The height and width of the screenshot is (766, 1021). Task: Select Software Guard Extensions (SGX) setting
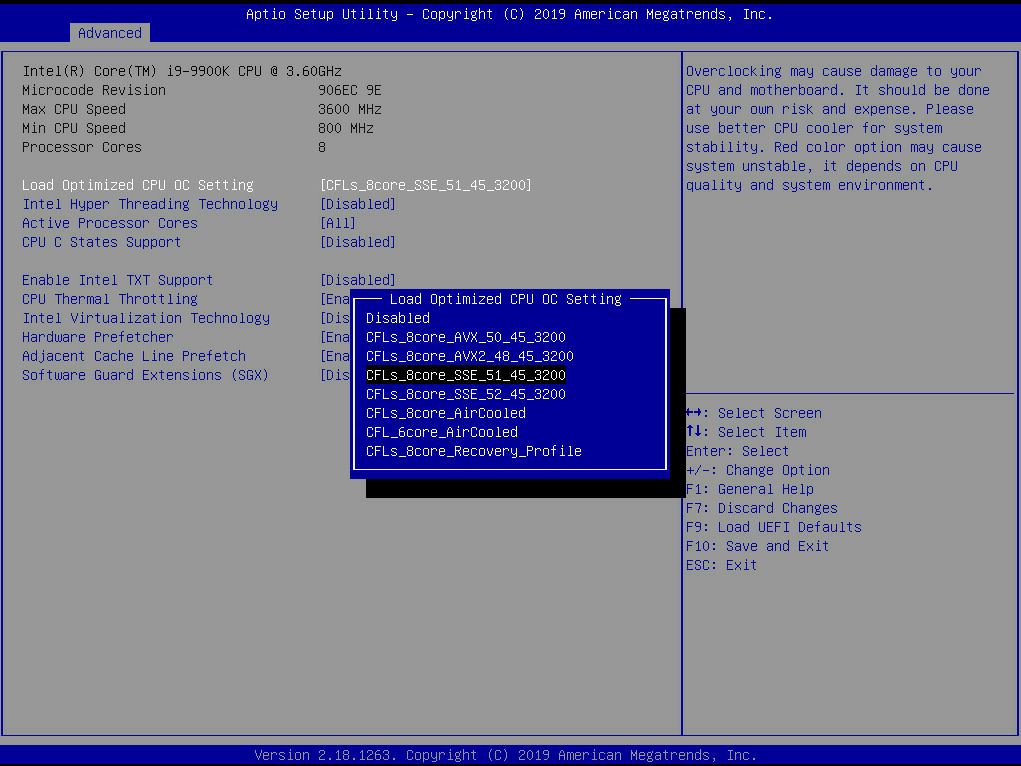tap(145, 375)
